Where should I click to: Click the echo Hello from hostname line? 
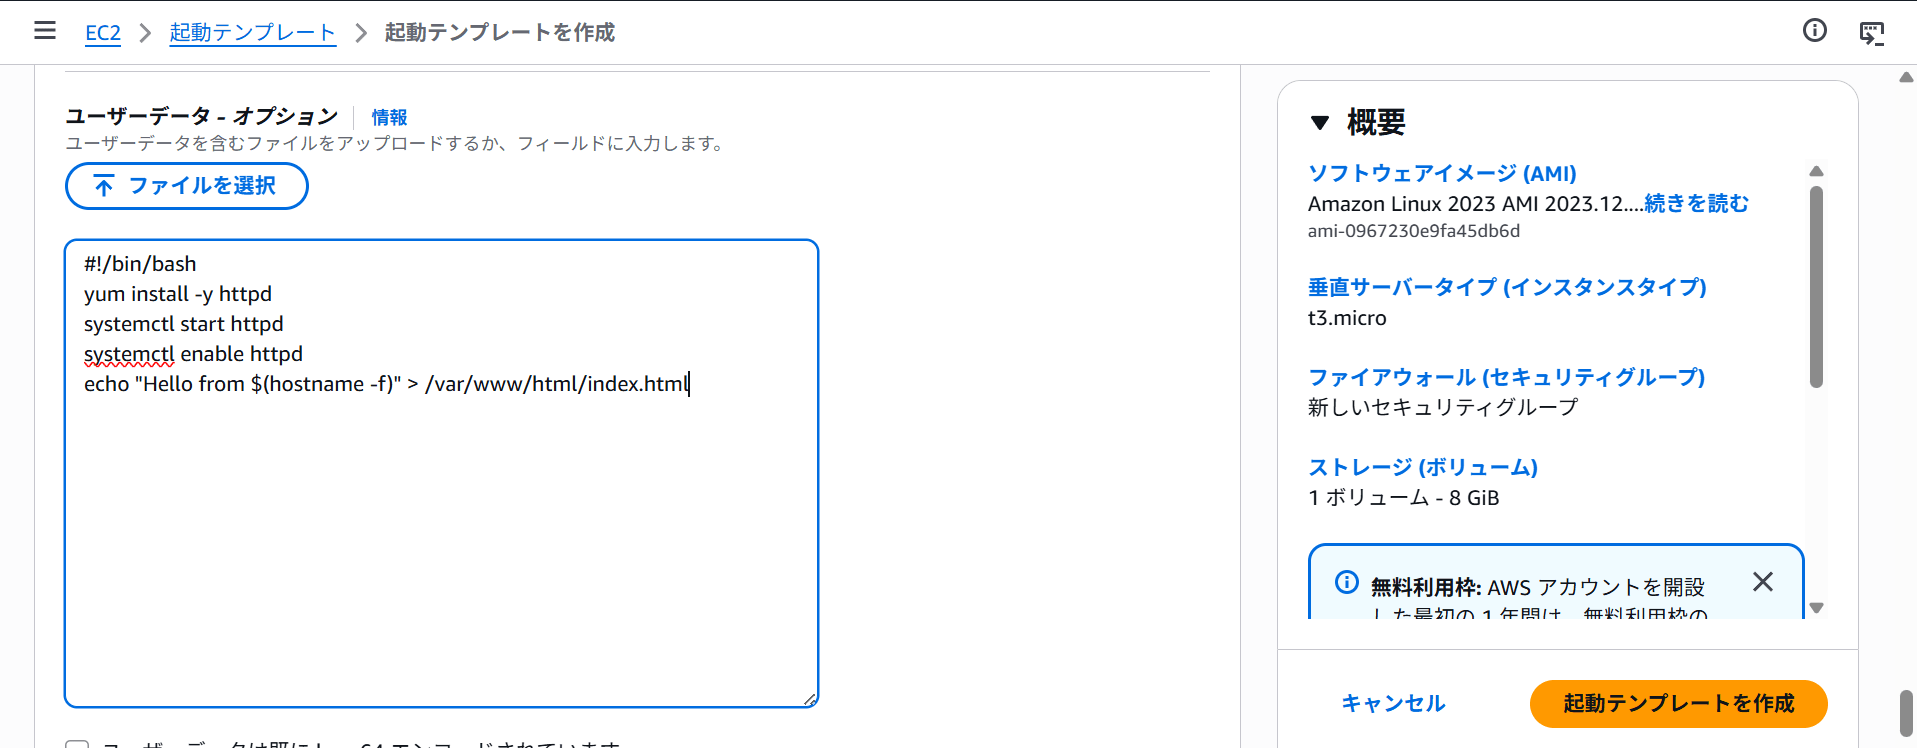(387, 384)
